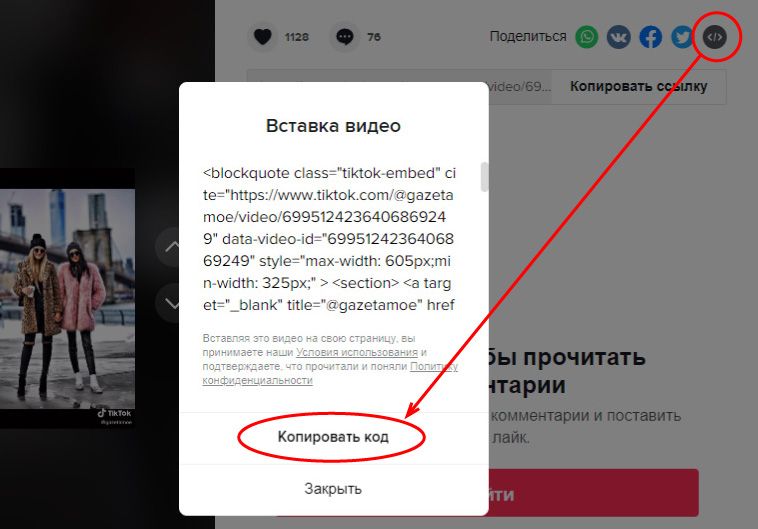Screen dimensions: 758x529
Task: Click the embed code icon
Action: click(x=714, y=37)
